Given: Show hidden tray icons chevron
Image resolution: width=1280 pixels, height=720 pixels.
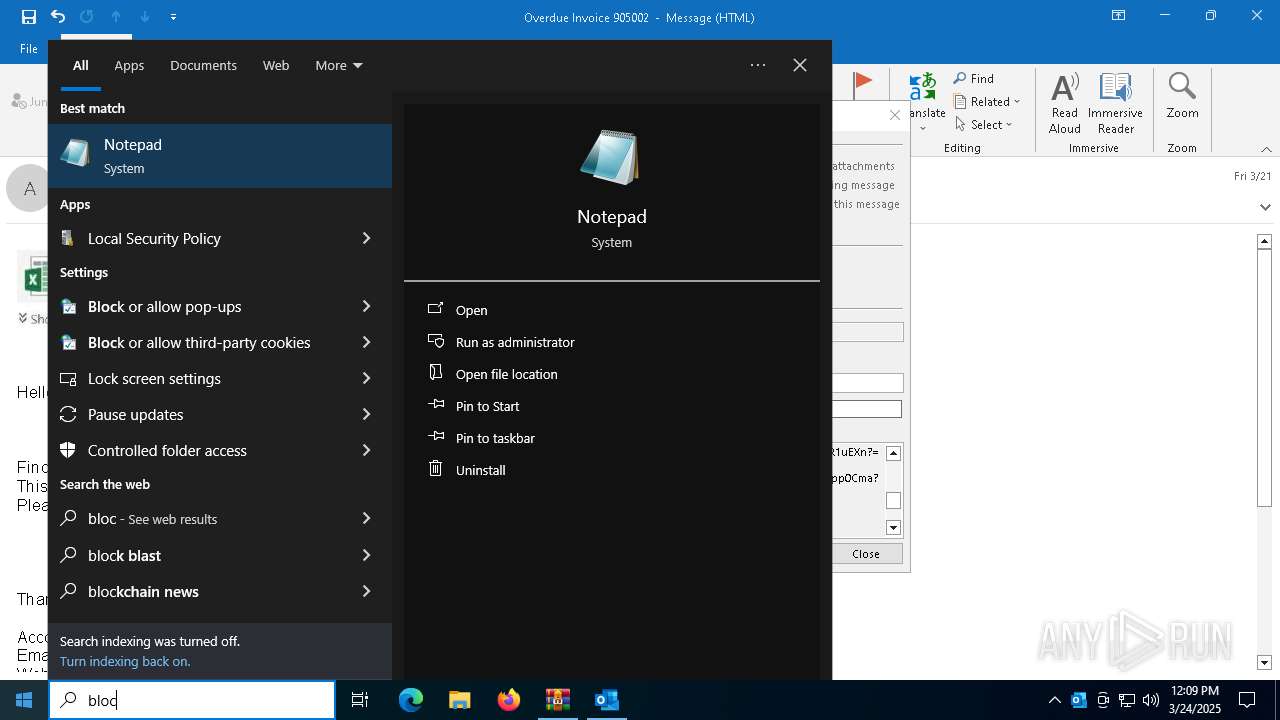Looking at the screenshot, I should point(1054,700).
